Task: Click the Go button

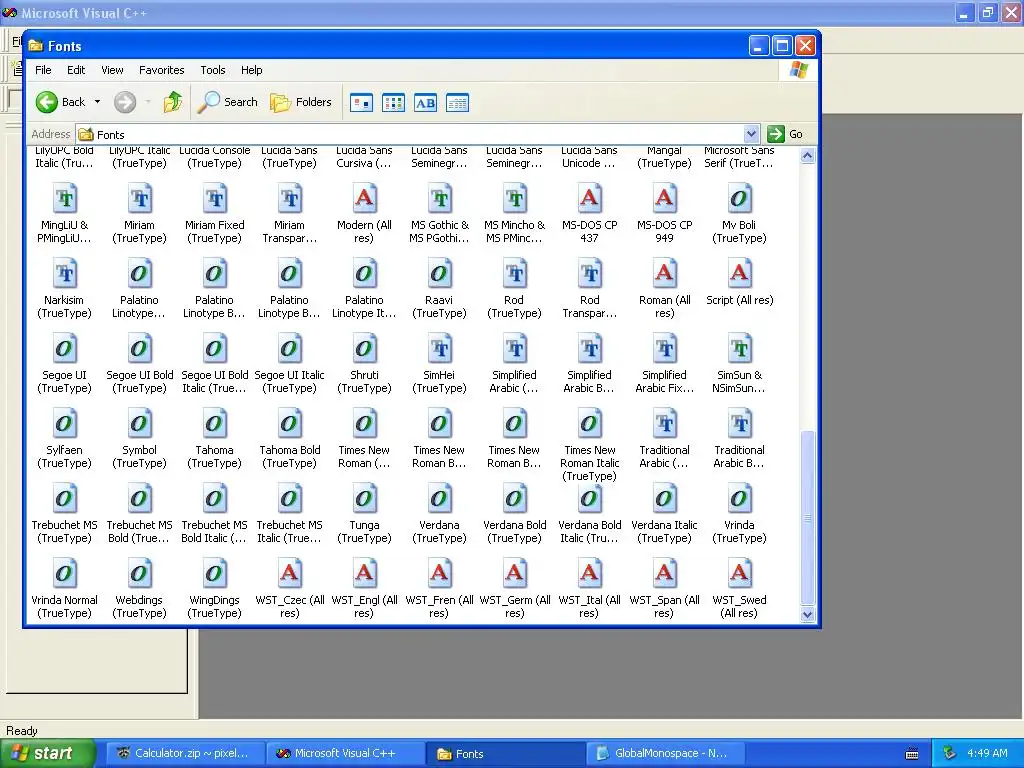Action: [786, 134]
